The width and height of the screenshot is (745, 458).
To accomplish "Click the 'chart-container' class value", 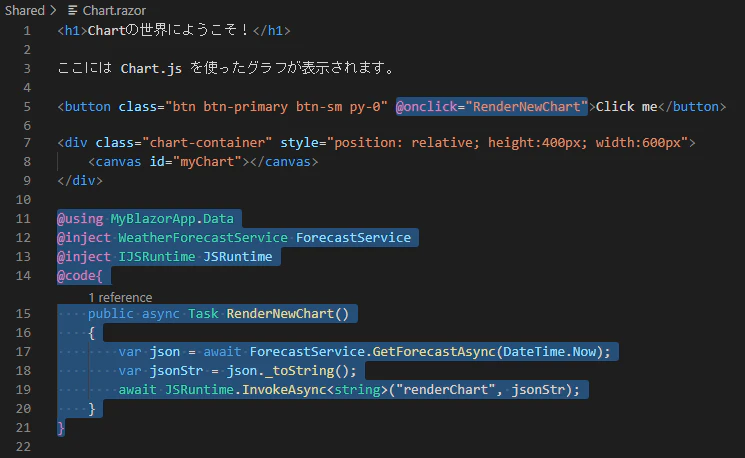I will pyautogui.click(x=207, y=143).
